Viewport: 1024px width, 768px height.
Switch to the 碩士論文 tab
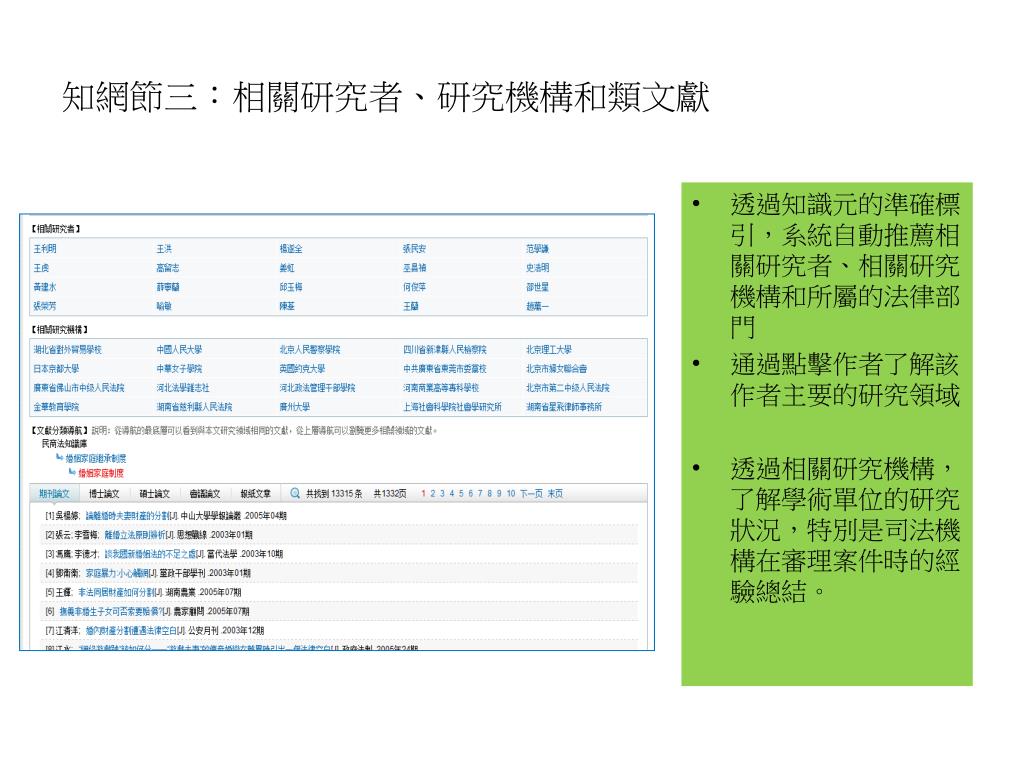click(154, 494)
